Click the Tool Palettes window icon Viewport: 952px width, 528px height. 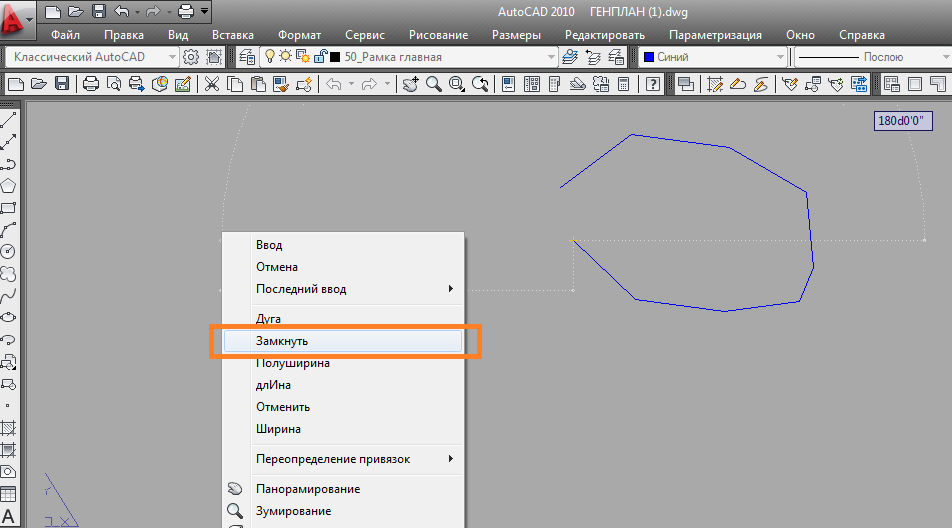[554, 84]
